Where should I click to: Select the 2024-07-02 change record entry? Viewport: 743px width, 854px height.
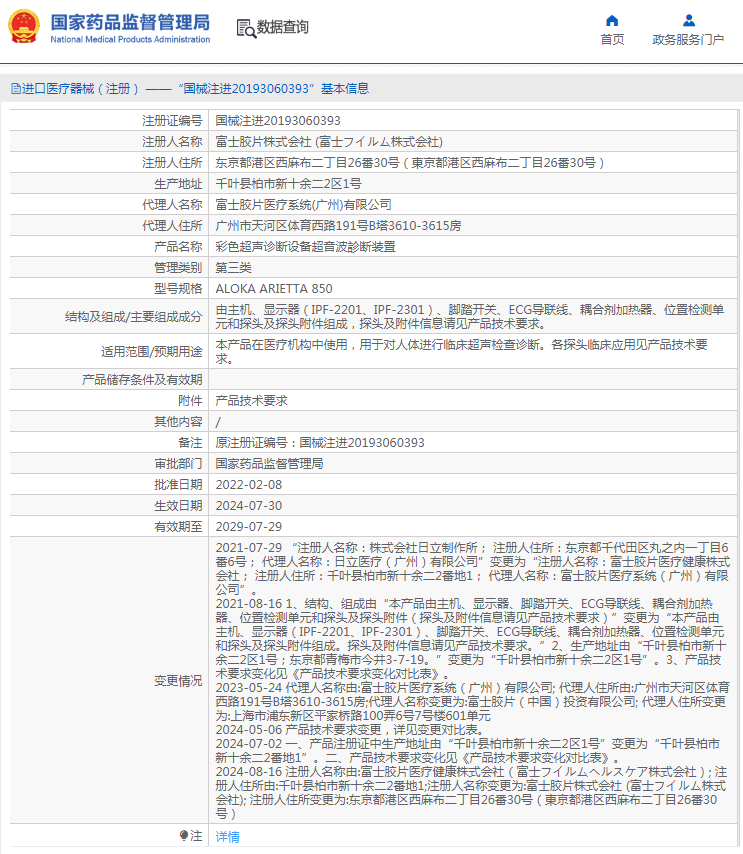[x=467, y=751]
